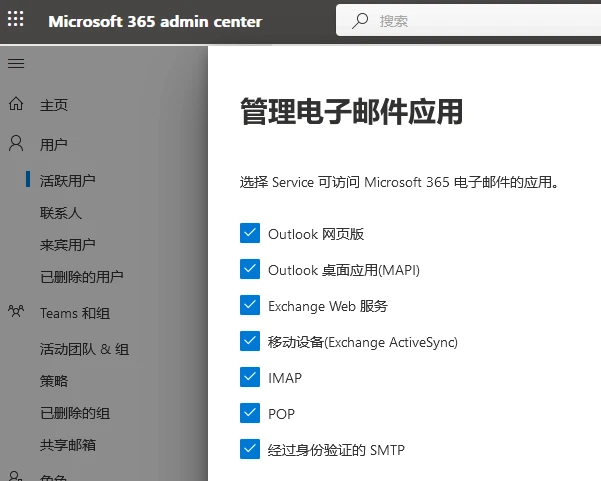Screen dimensions: 601x481
Task: Uncheck Outlook 网页版 checkbox
Action: (x=250, y=233)
